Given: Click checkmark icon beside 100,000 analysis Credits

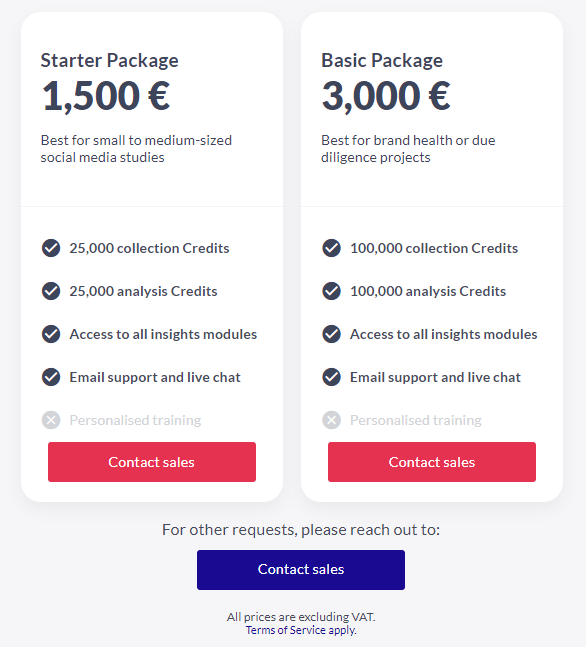Looking at the screenshot, I should 331,291.
